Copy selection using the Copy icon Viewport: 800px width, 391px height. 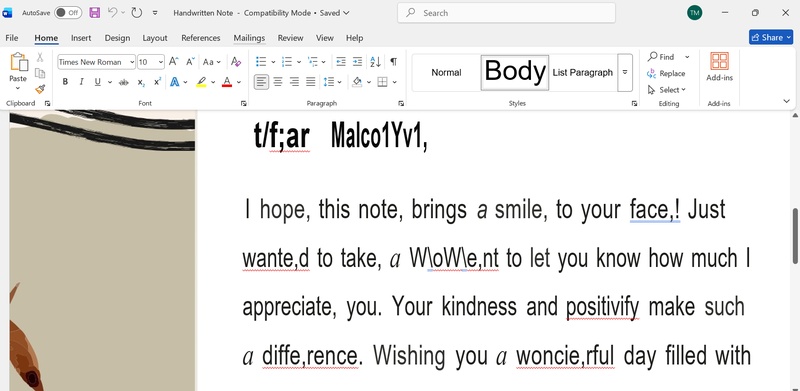coord(40,73)
